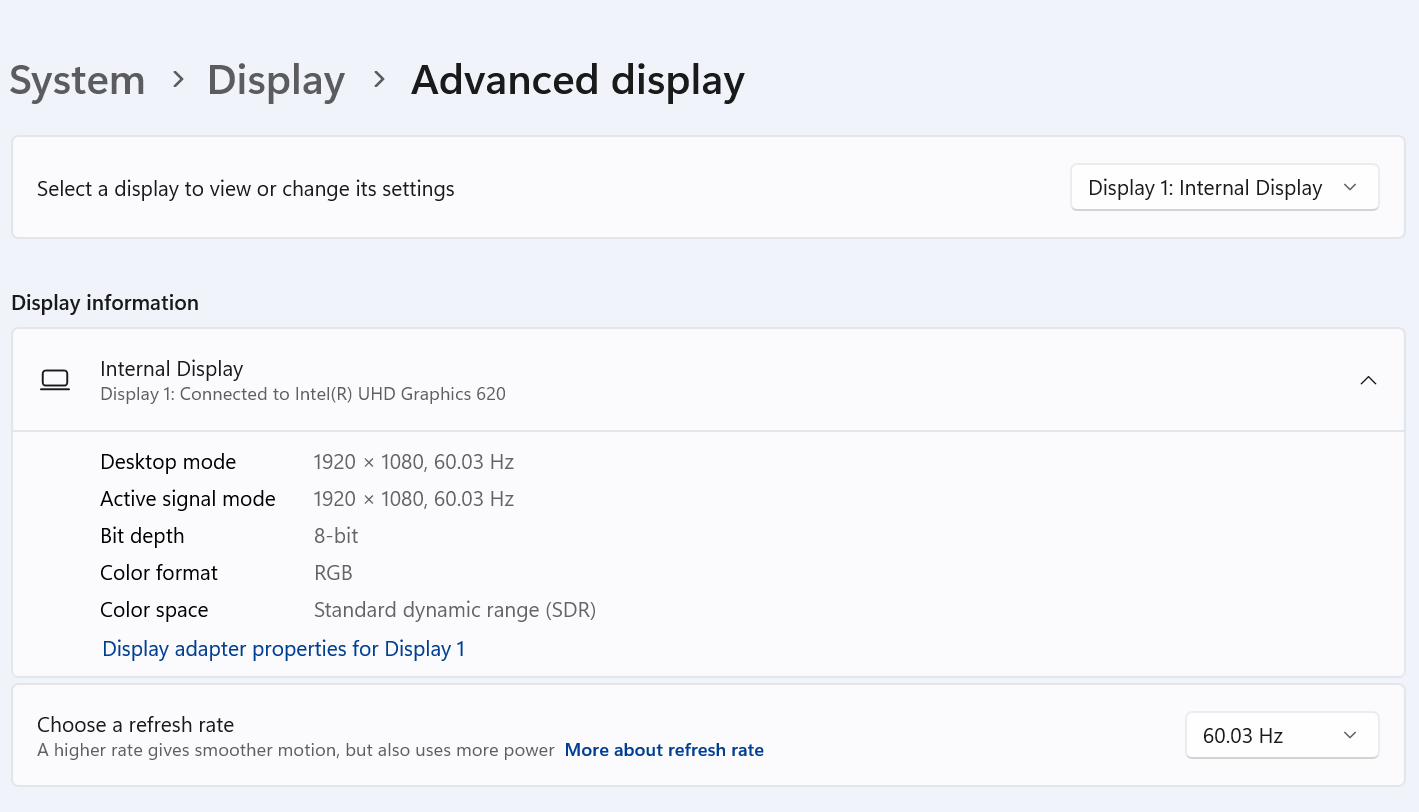Click the Bit depth 8-bit value
The image size is (1419, 812).
click(x=336, y=535)
